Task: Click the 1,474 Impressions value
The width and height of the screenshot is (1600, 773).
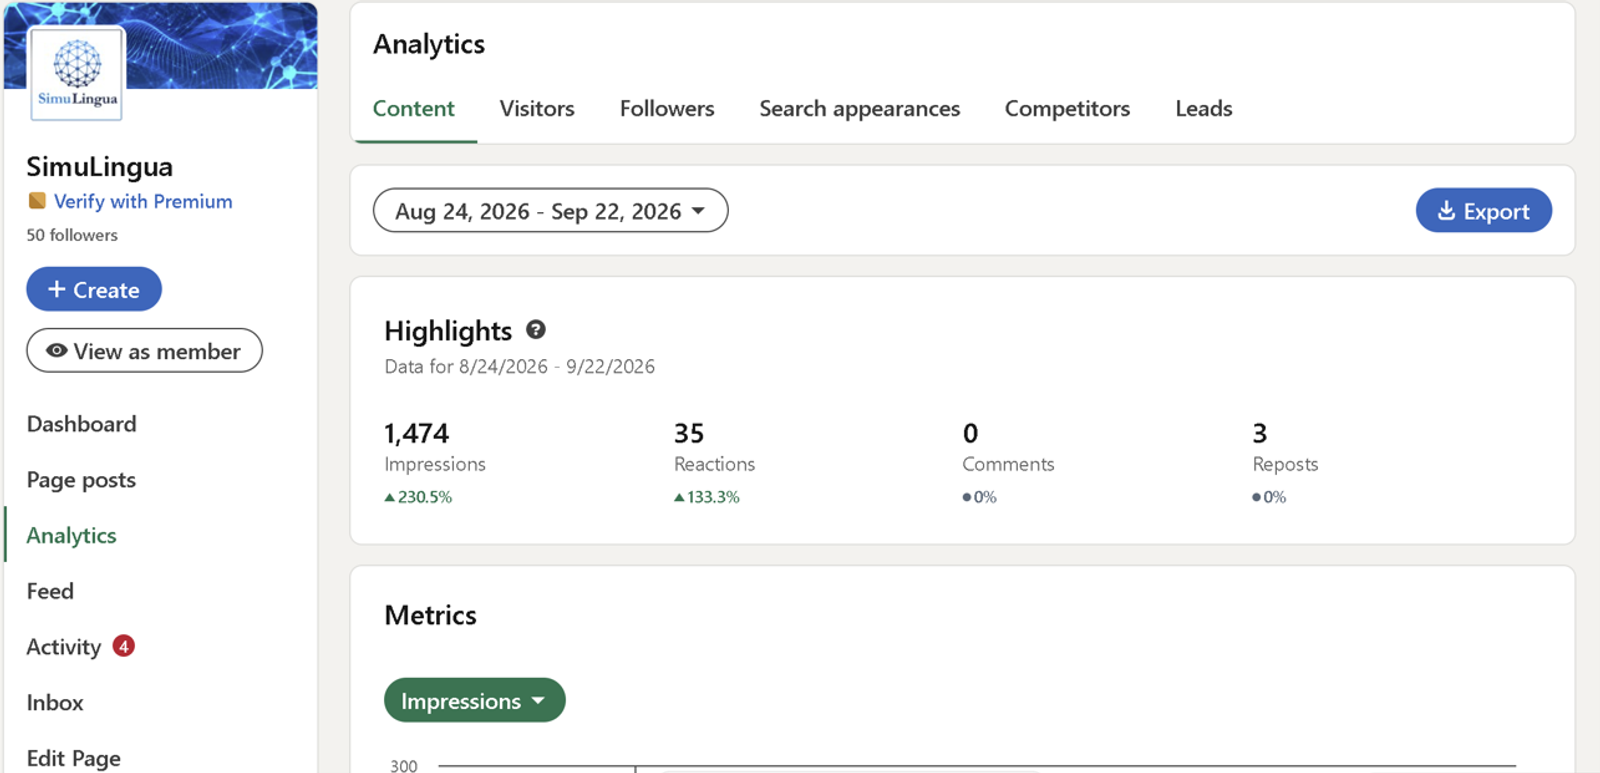Action: click(417, 433)
